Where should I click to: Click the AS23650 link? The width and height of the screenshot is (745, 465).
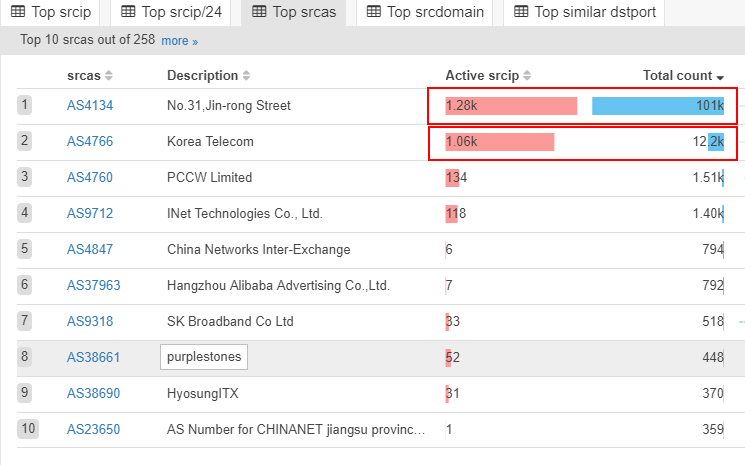click(x=93, y=429)
